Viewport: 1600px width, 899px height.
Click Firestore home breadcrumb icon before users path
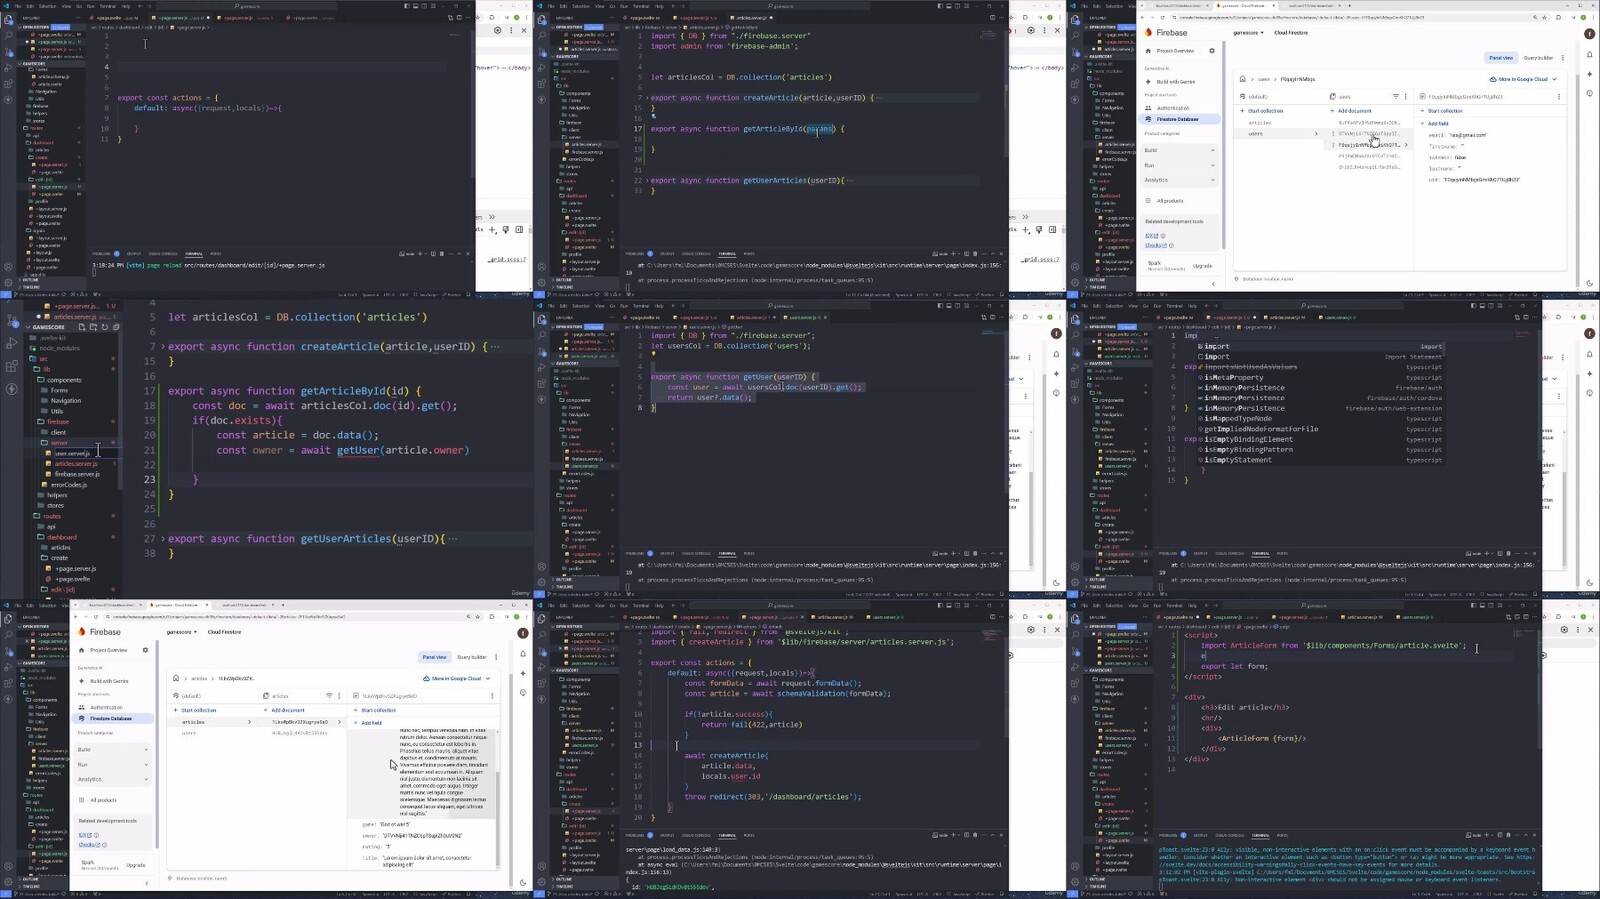pyautogui.click(x=1242, y=78)
